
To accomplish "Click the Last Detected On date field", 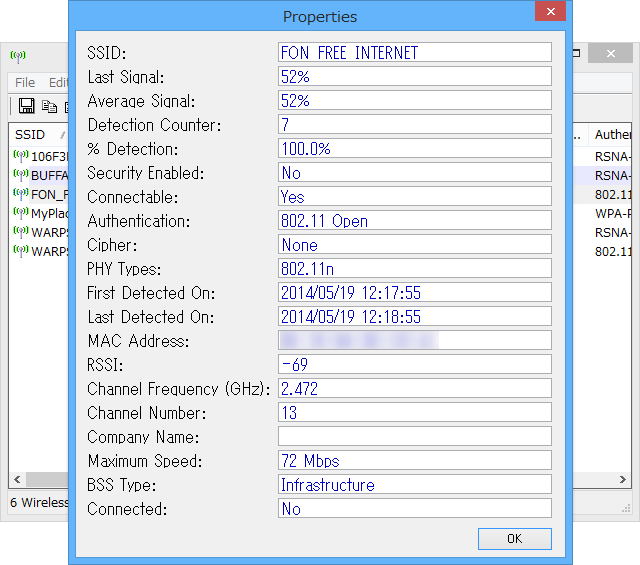I will pyautogui.click(x=415, y=316).
